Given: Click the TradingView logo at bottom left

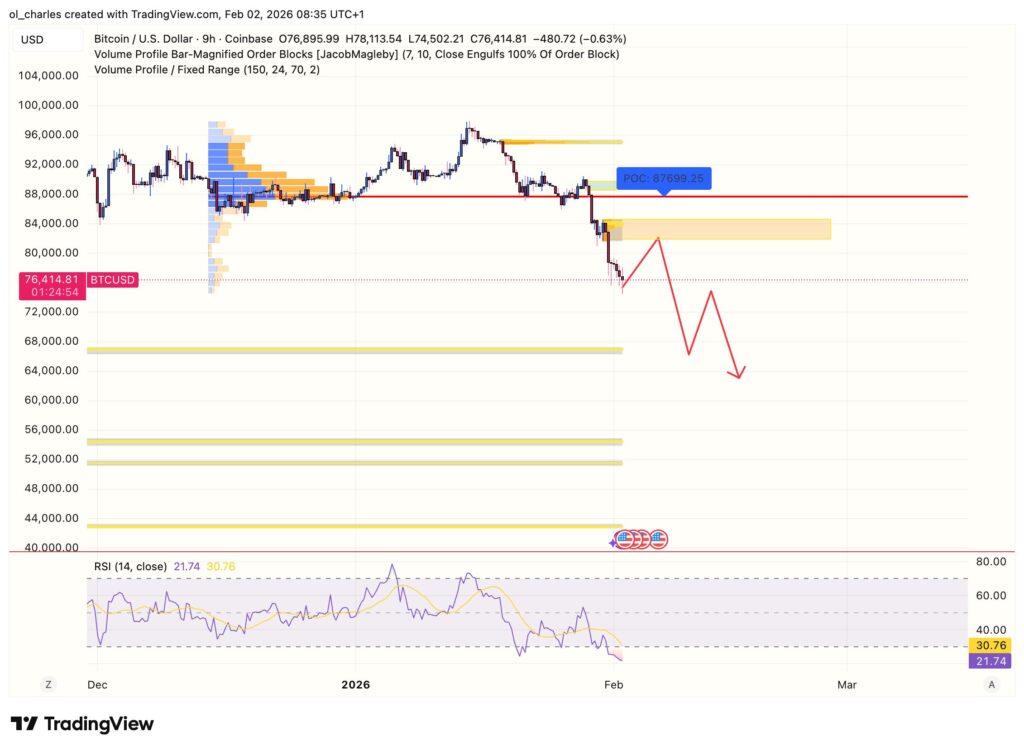Looking at the screenshot, I should click(x=80, y=723).
